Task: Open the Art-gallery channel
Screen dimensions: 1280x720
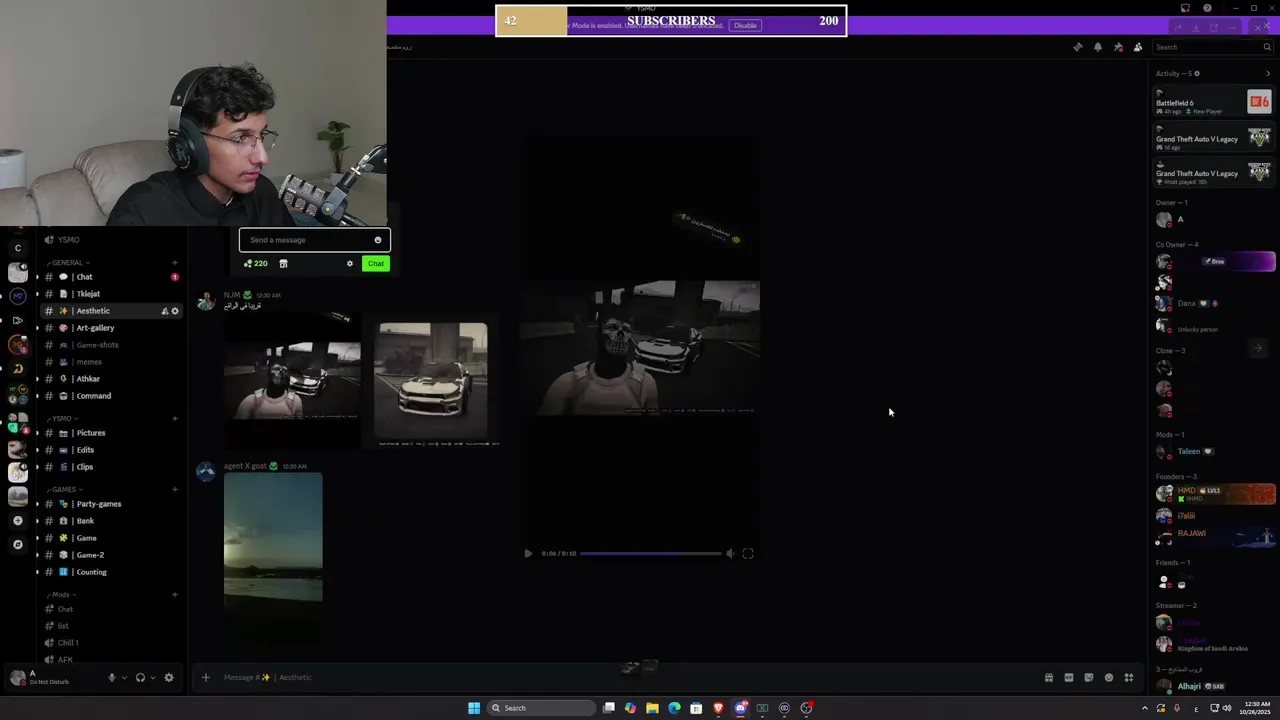Action: click(x=110, y=328)
